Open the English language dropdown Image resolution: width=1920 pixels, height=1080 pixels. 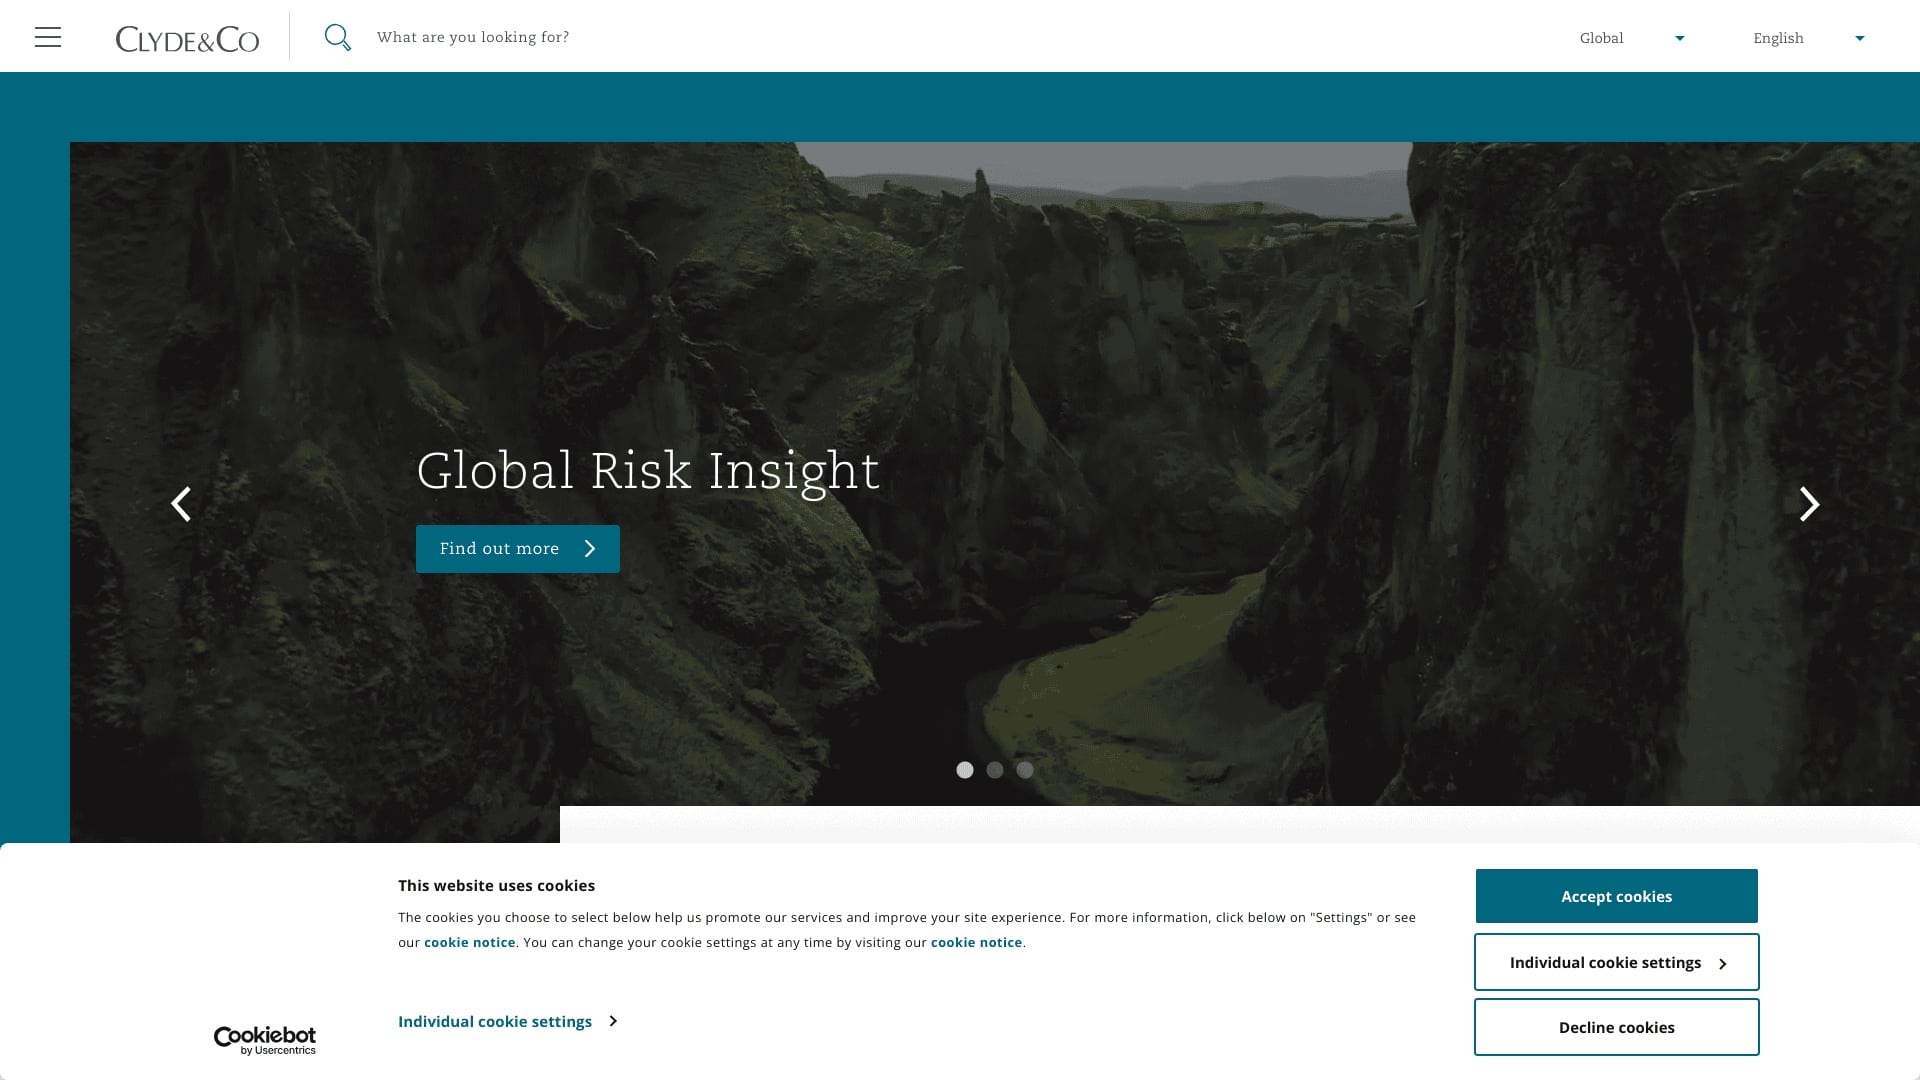pos(1859,37)
